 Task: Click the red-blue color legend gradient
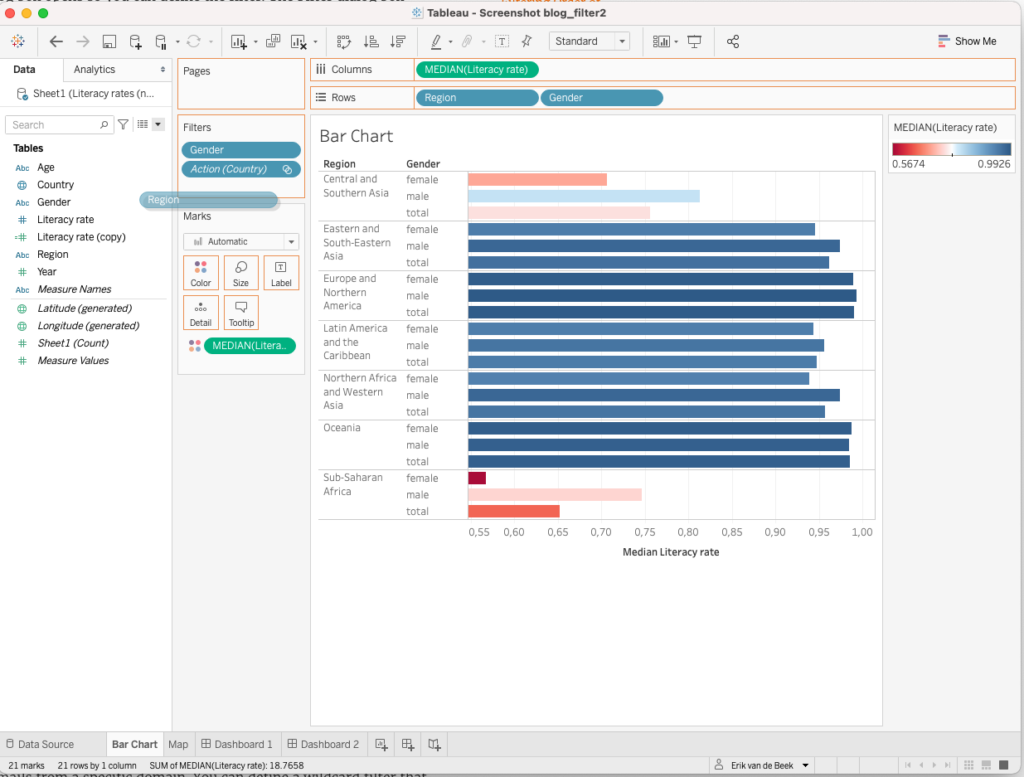(x=951, y=149)
